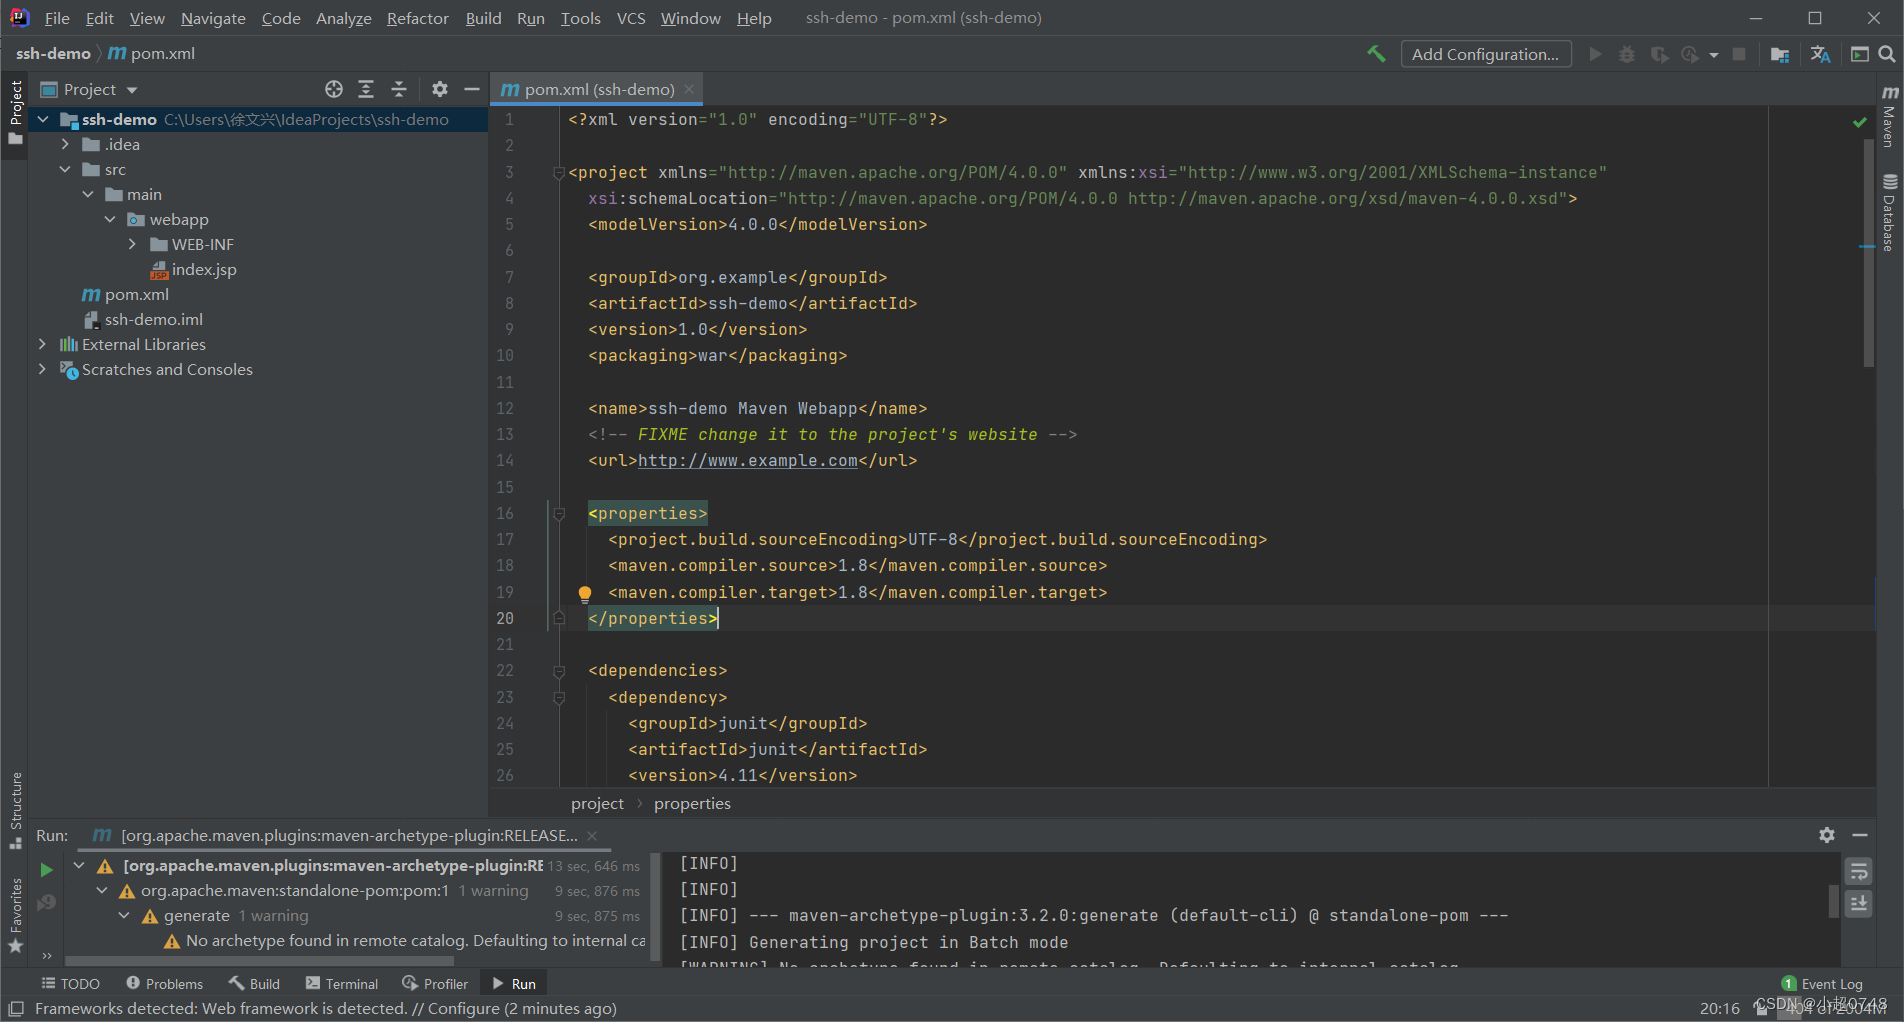The height and width of the screenshot is (1022, 1904).
Task: Toggle tool window bars icon in status bar
Action: [x=16, y=1009]
